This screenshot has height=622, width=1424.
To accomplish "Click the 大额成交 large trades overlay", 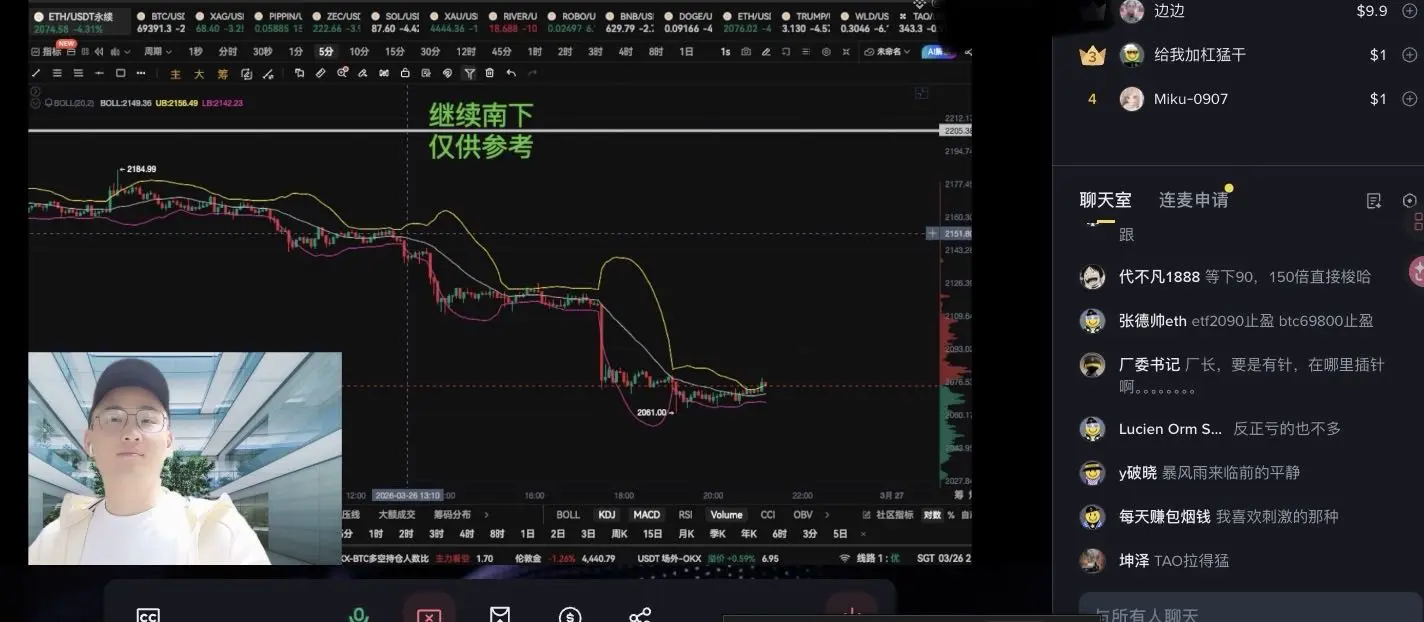I will pos(396,515).
